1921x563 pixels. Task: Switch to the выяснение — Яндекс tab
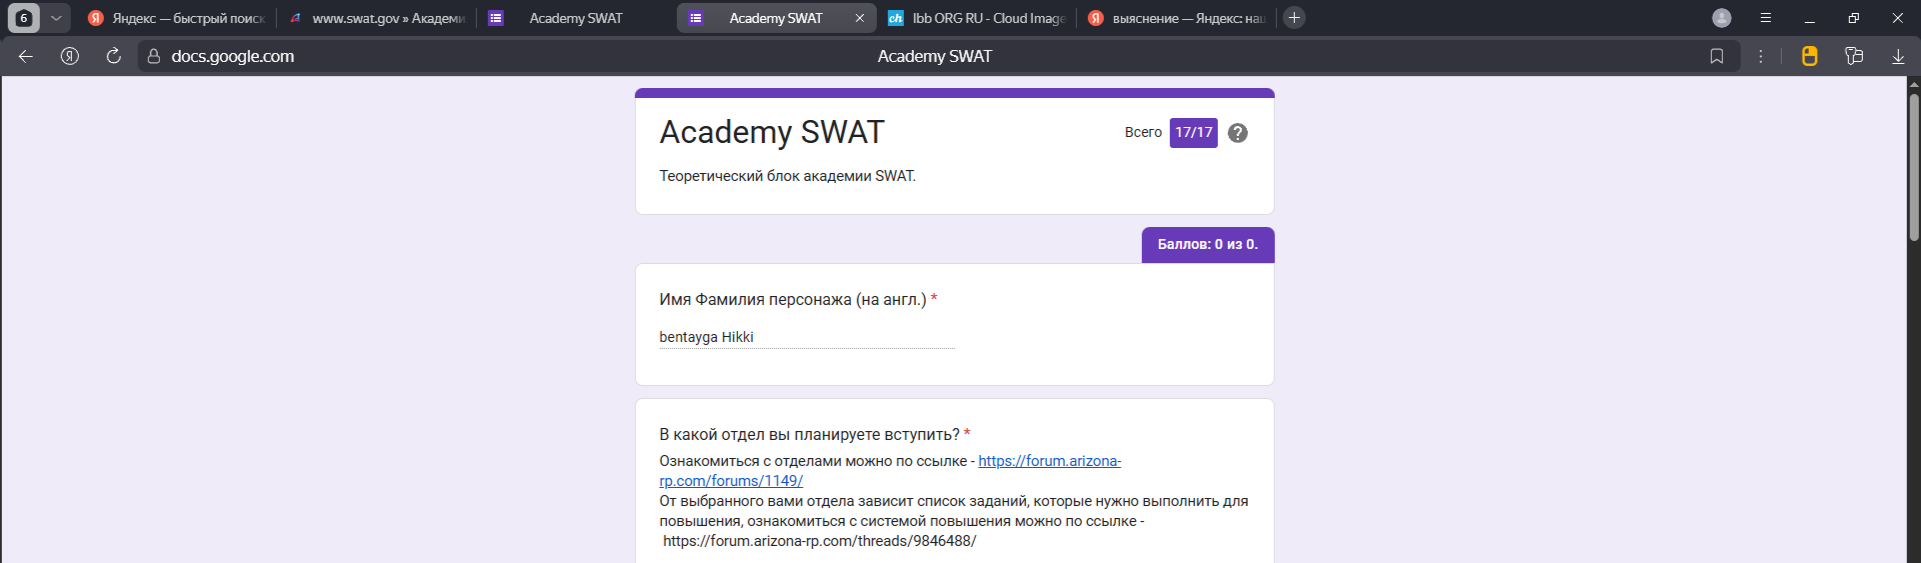click(x=1176, y=18)
